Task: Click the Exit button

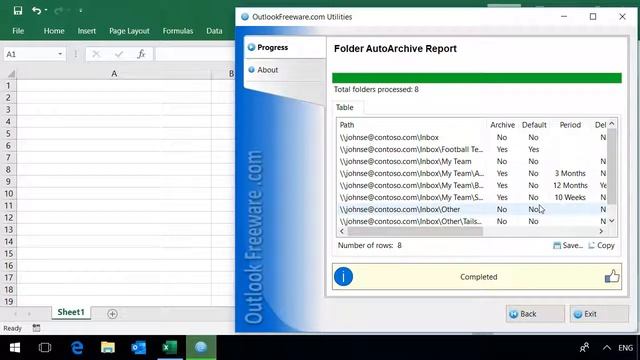Action: point(599,314)
